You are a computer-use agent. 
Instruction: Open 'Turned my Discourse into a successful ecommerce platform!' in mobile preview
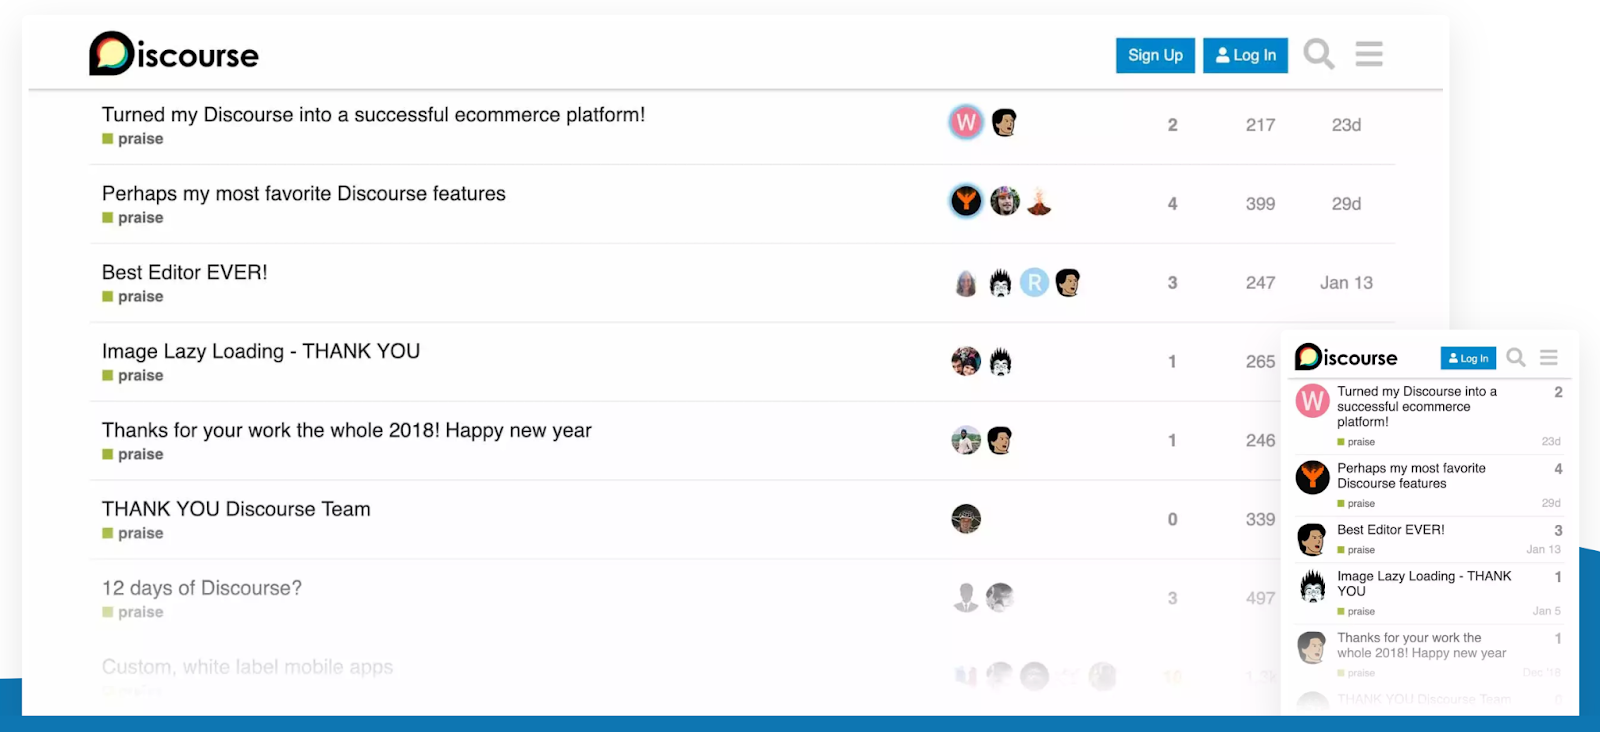1417,407
